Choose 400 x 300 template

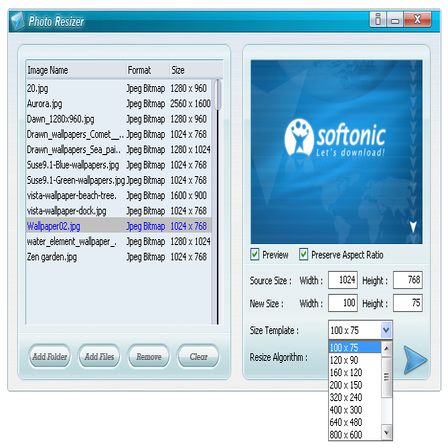355,410
